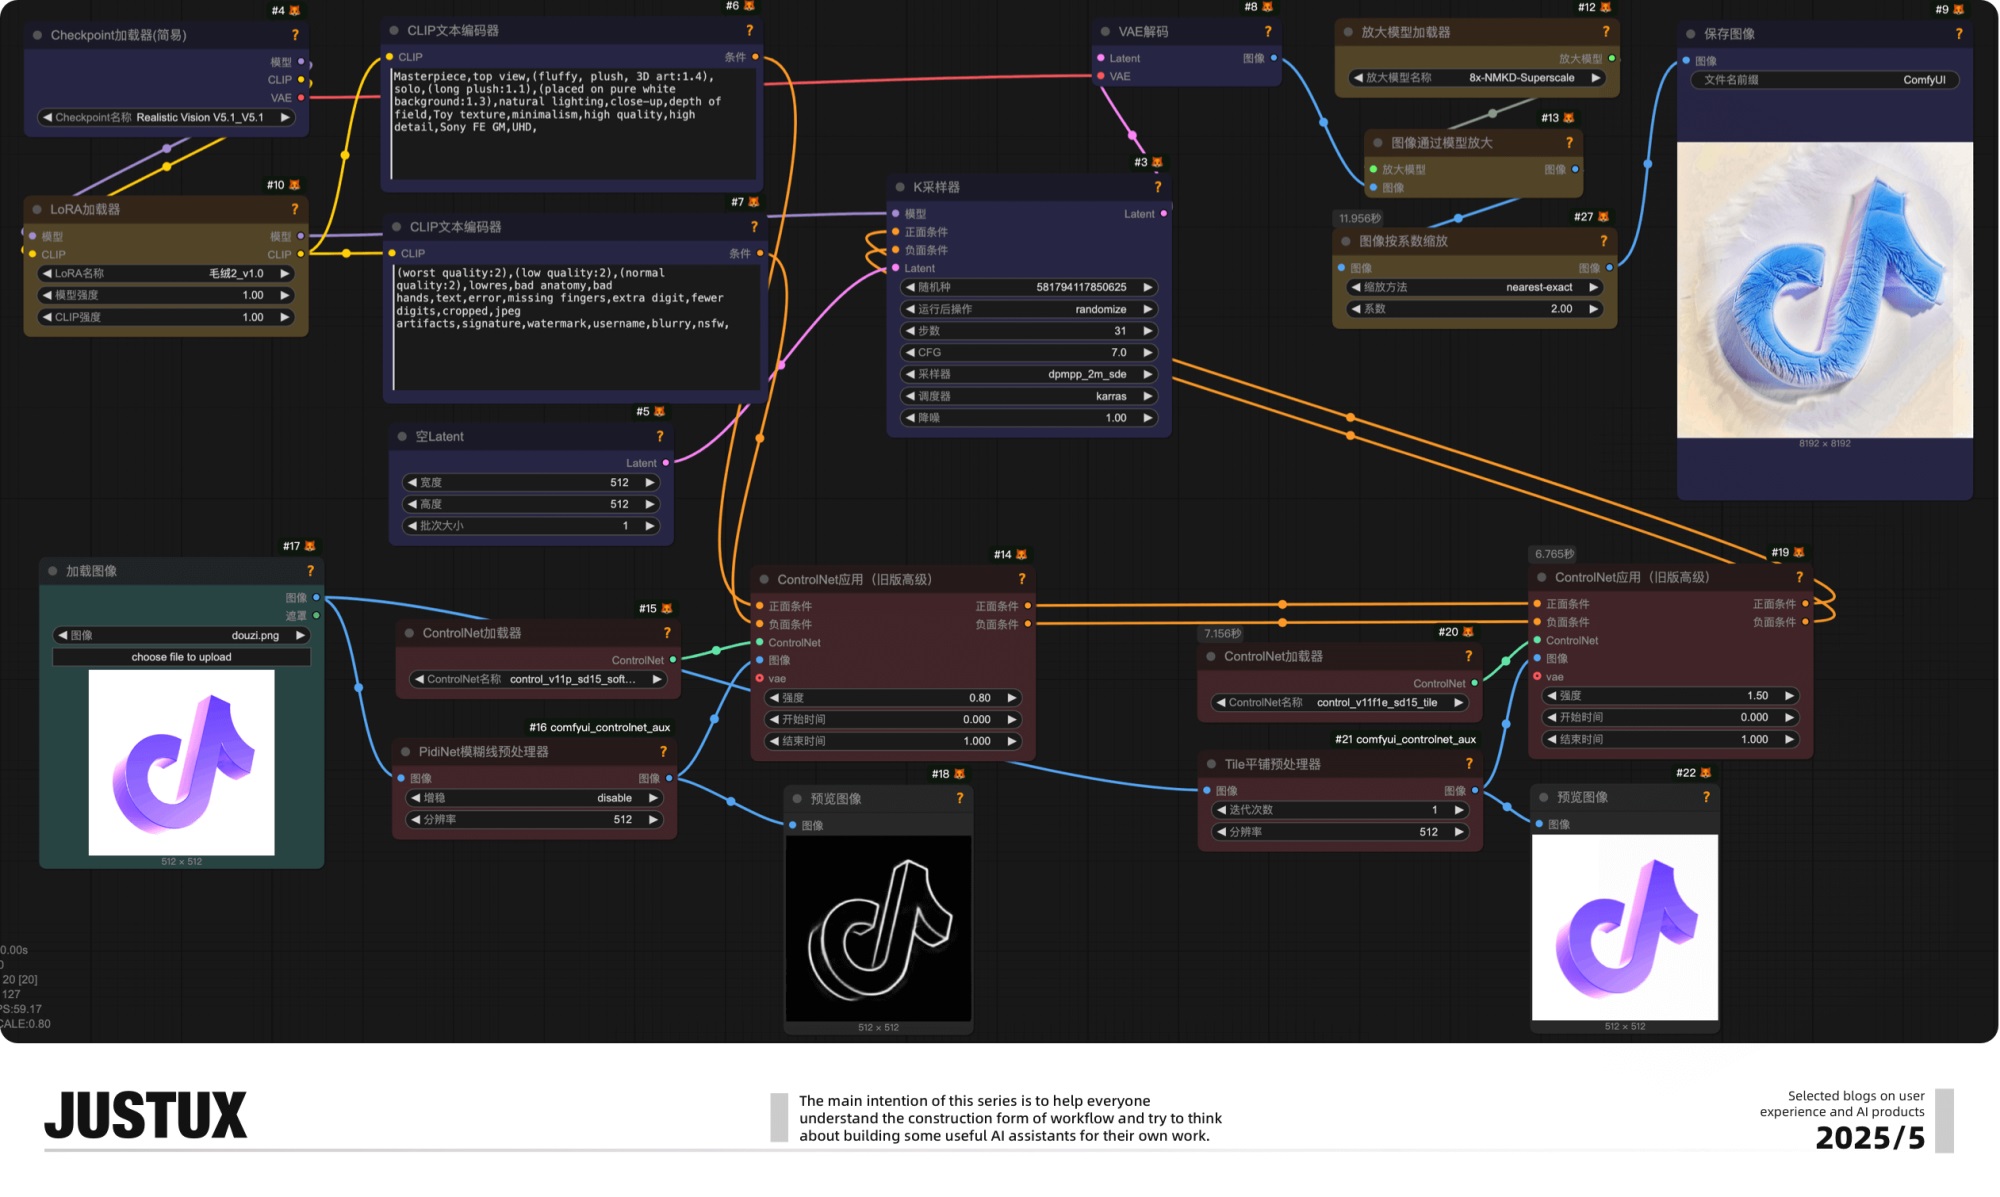
Task: Click help icon on LoRA加载器 node
Action: [x=294, y=209]
